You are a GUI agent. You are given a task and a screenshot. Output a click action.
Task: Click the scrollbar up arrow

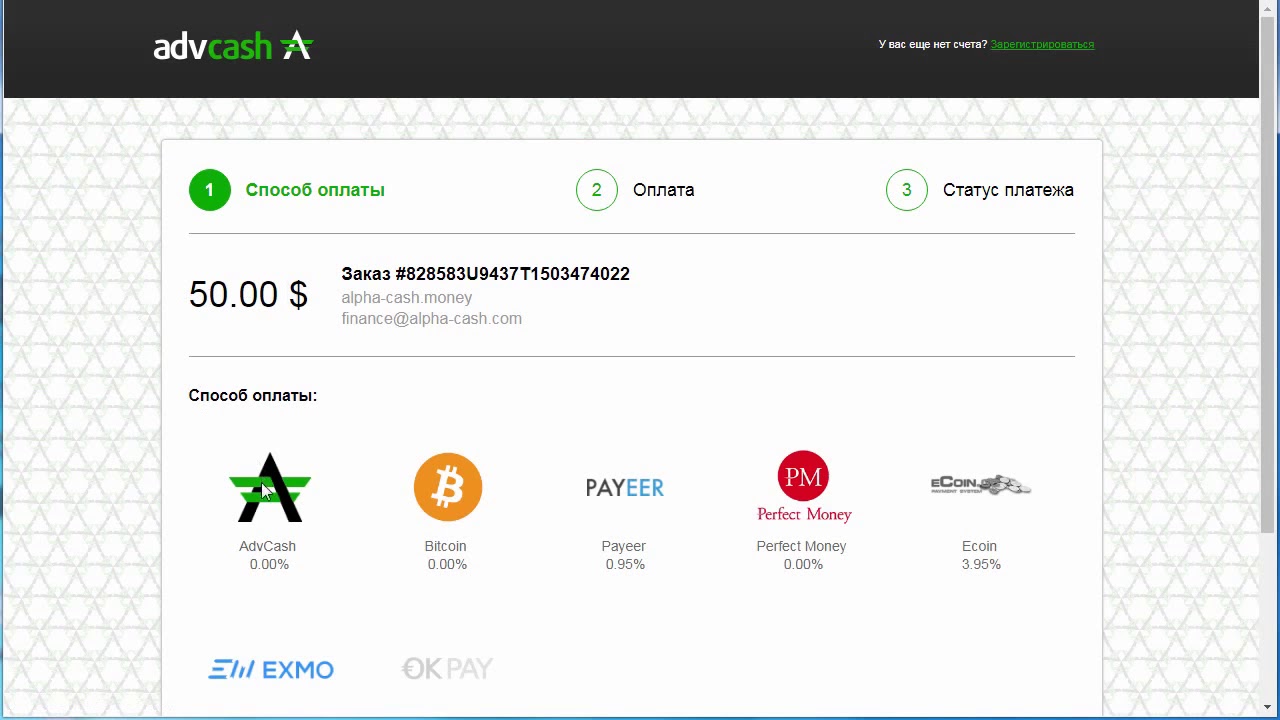coord(1268,8)
